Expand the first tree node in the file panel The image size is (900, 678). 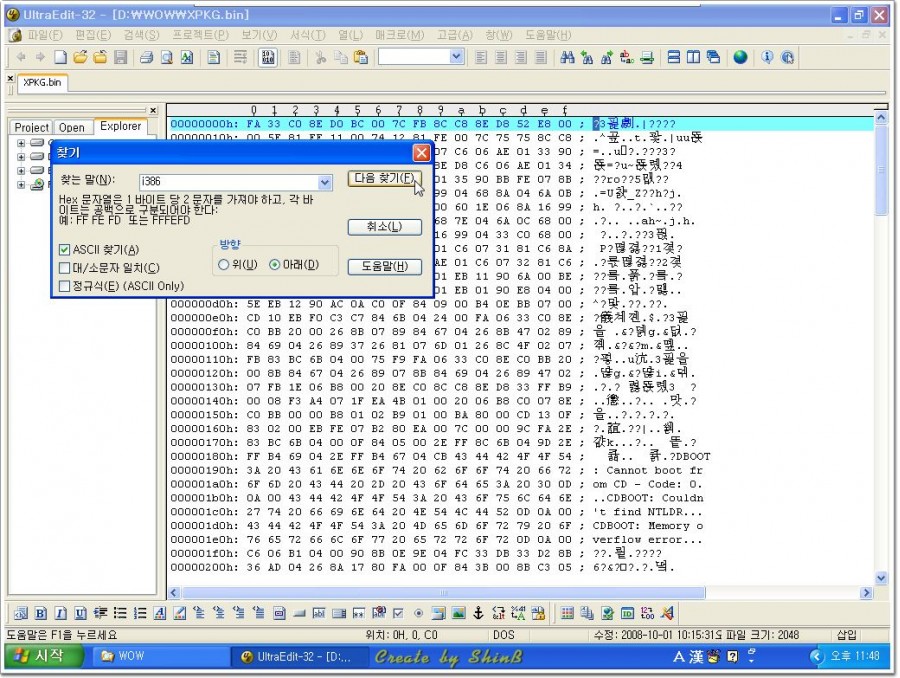(21, 143)
